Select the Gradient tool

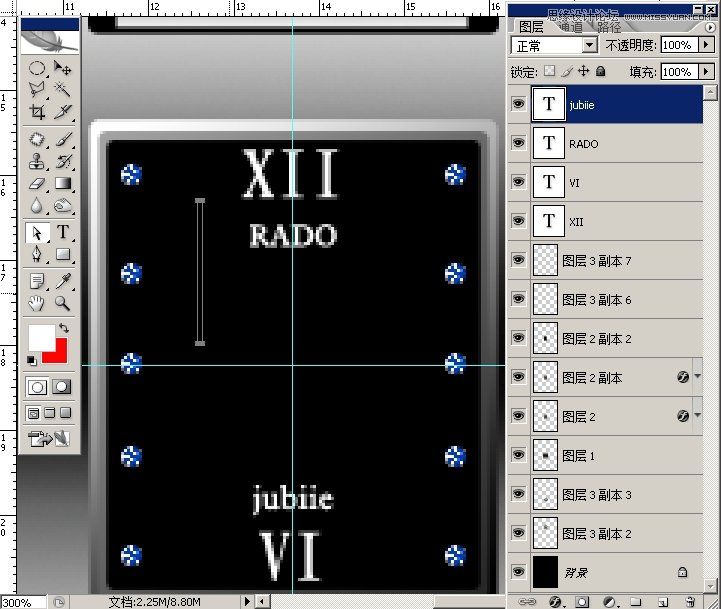[x=63, y=184]
